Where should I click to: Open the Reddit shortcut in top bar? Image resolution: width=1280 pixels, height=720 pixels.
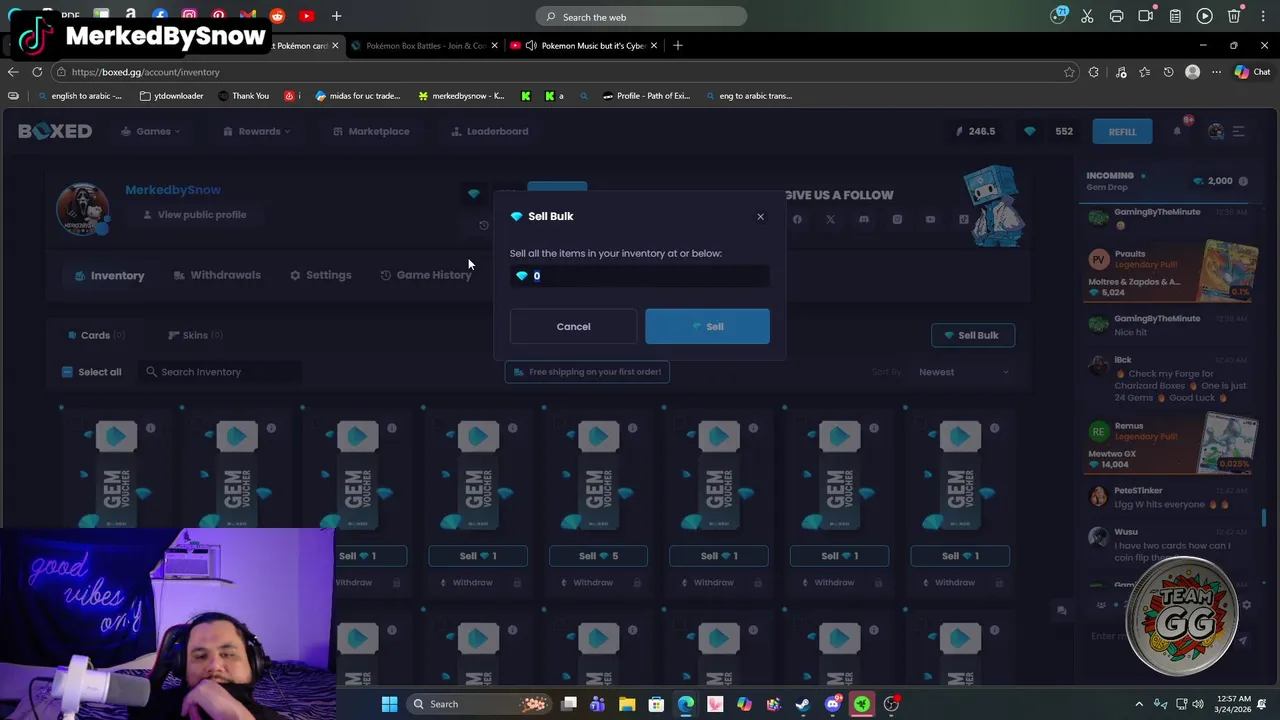tap(277, 16)
